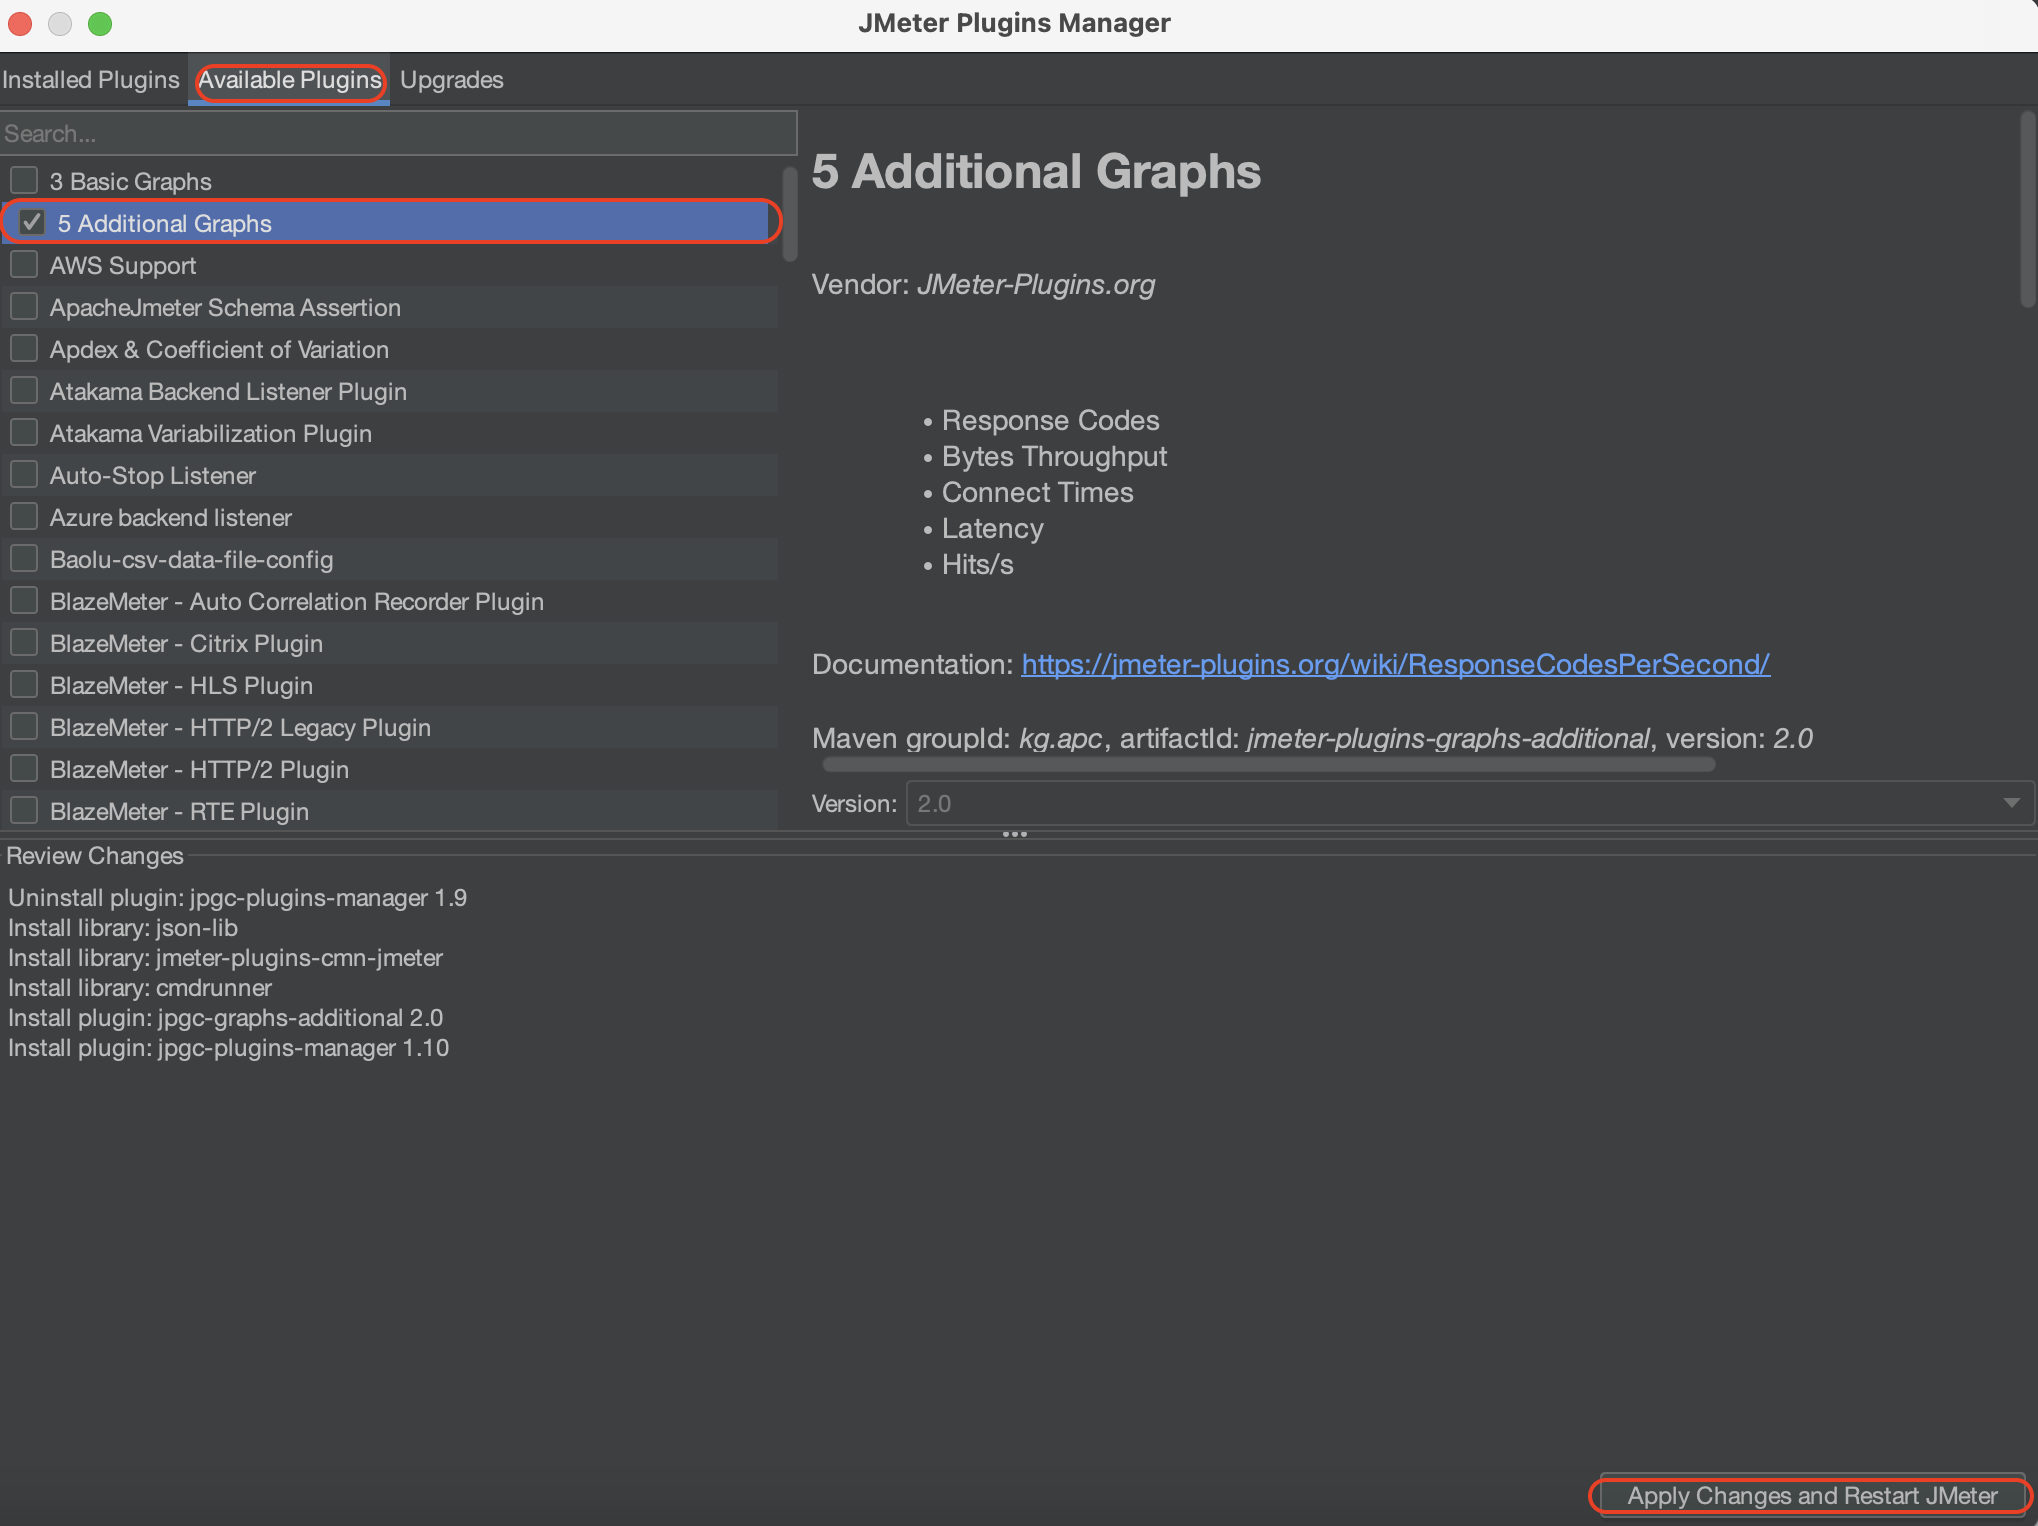Uncheck the 5 Additional Graphs checkbox
This screenshot has height=1526, width=2038.
[x=32, y=223]
